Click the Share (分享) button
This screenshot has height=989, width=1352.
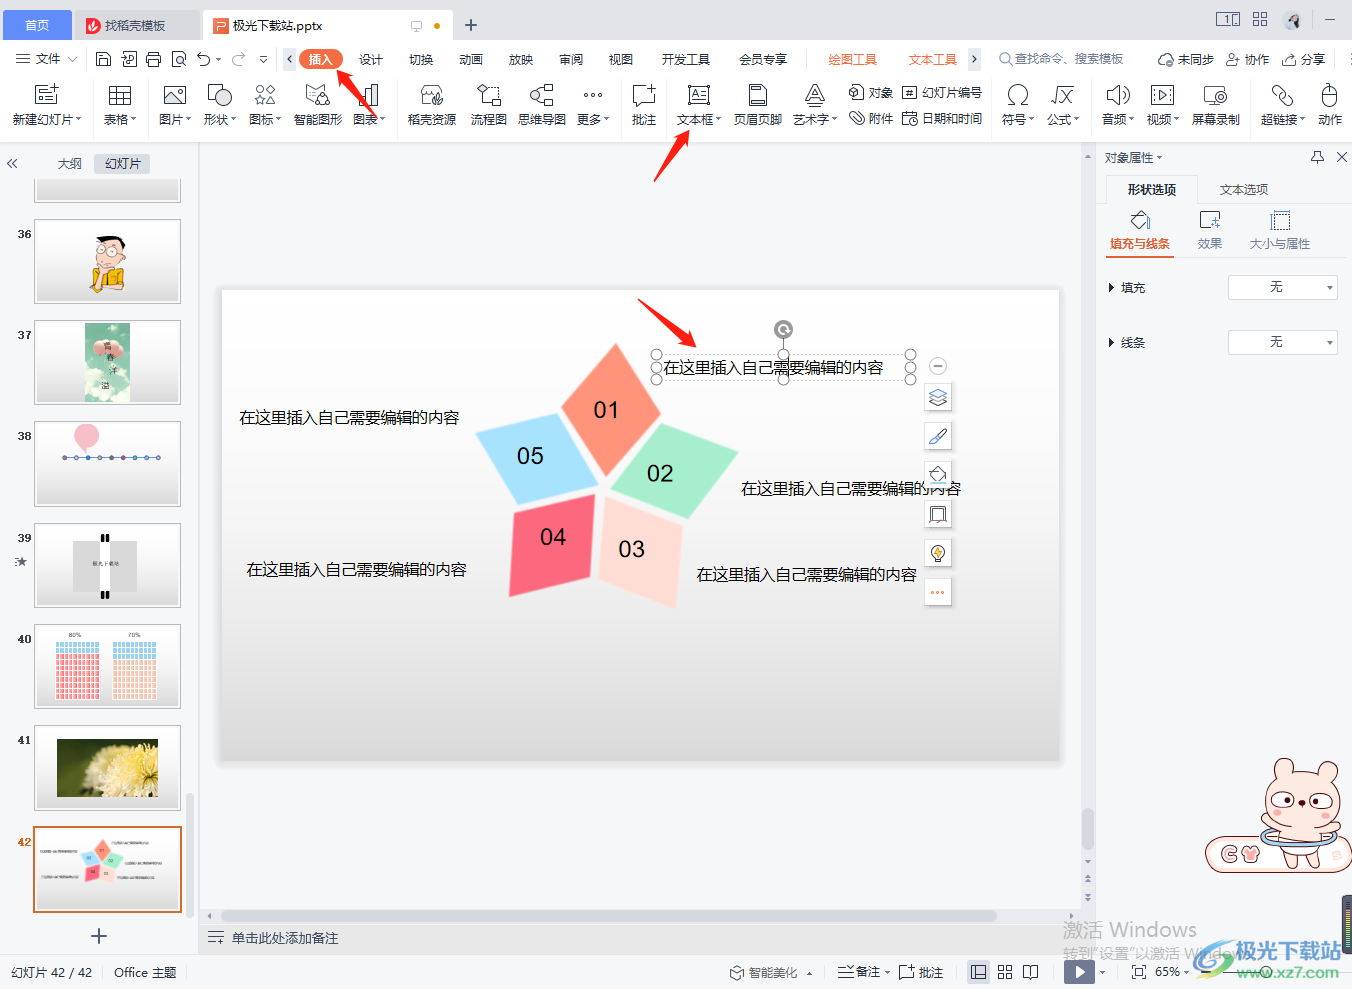click(1304, 59)
